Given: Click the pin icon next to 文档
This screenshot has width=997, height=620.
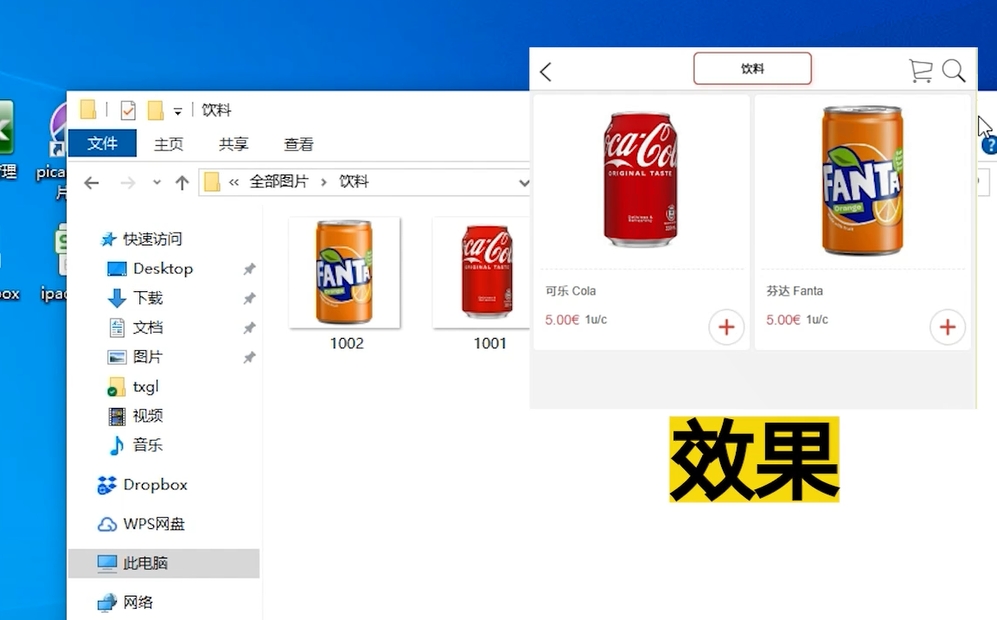Looking at the screenshot, I should pyautogui.click(x=249, y=328).
